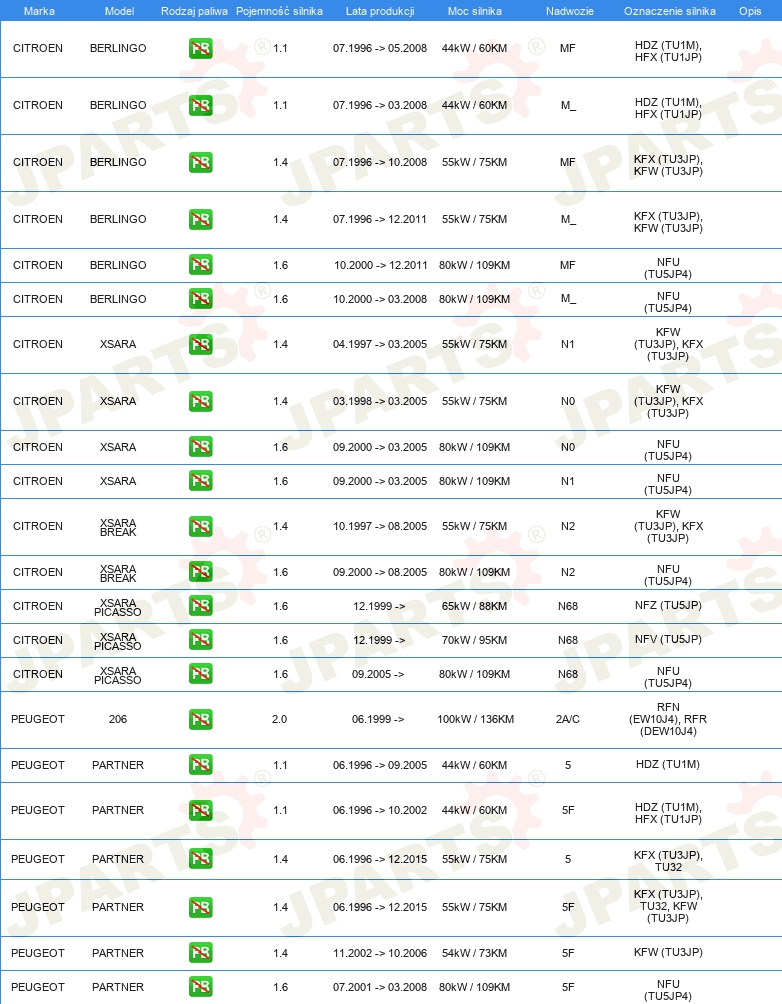782x1004 pixels.
Task: Select the Moc silnika column header
Action: (475, 11)
